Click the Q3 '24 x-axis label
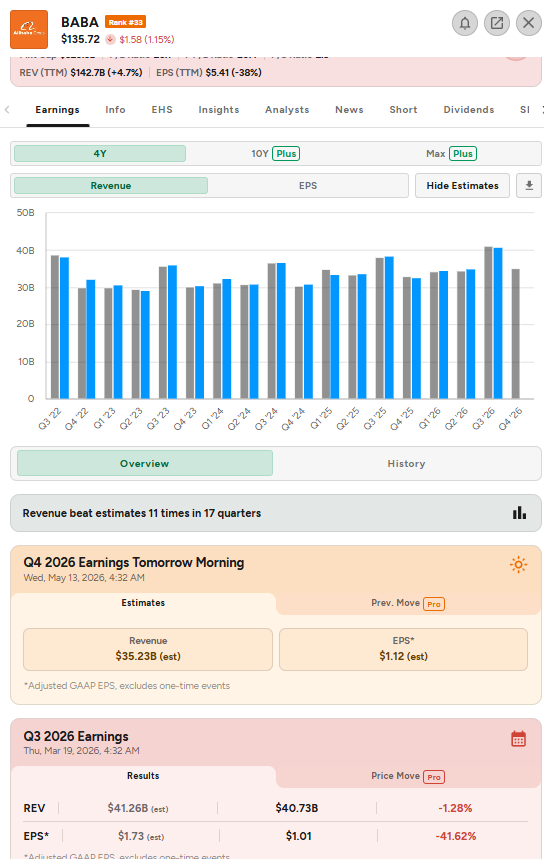This screenshot has height=859, width=544. tap(267, 419)
